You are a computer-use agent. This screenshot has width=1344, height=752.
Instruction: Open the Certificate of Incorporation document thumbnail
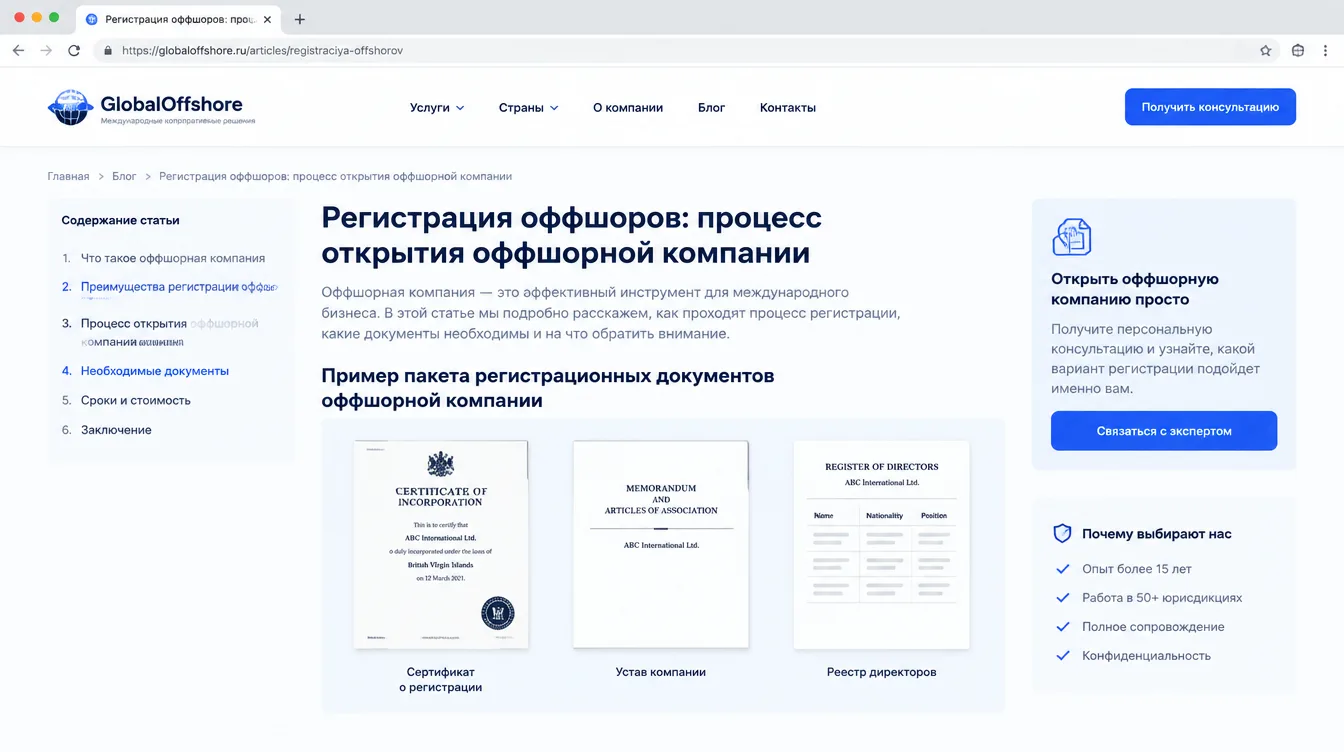(x=441, y=545)
